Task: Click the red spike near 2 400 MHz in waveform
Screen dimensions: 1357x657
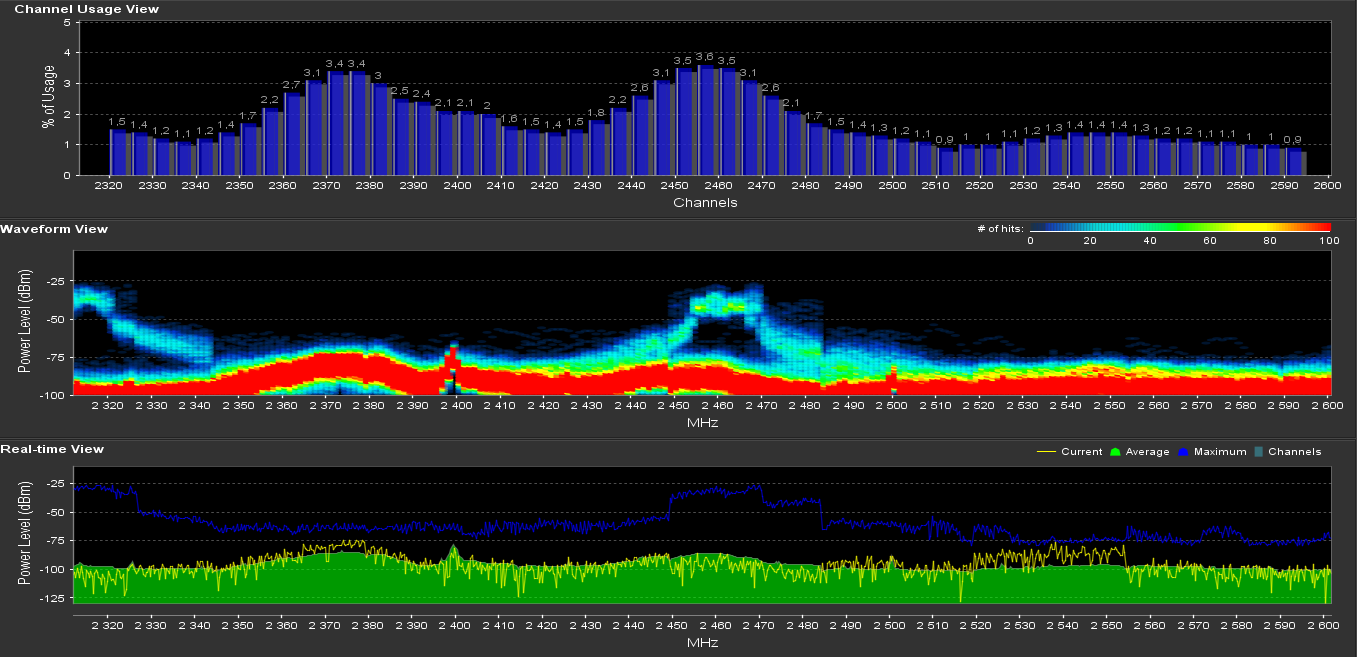Action: [453, 357]
